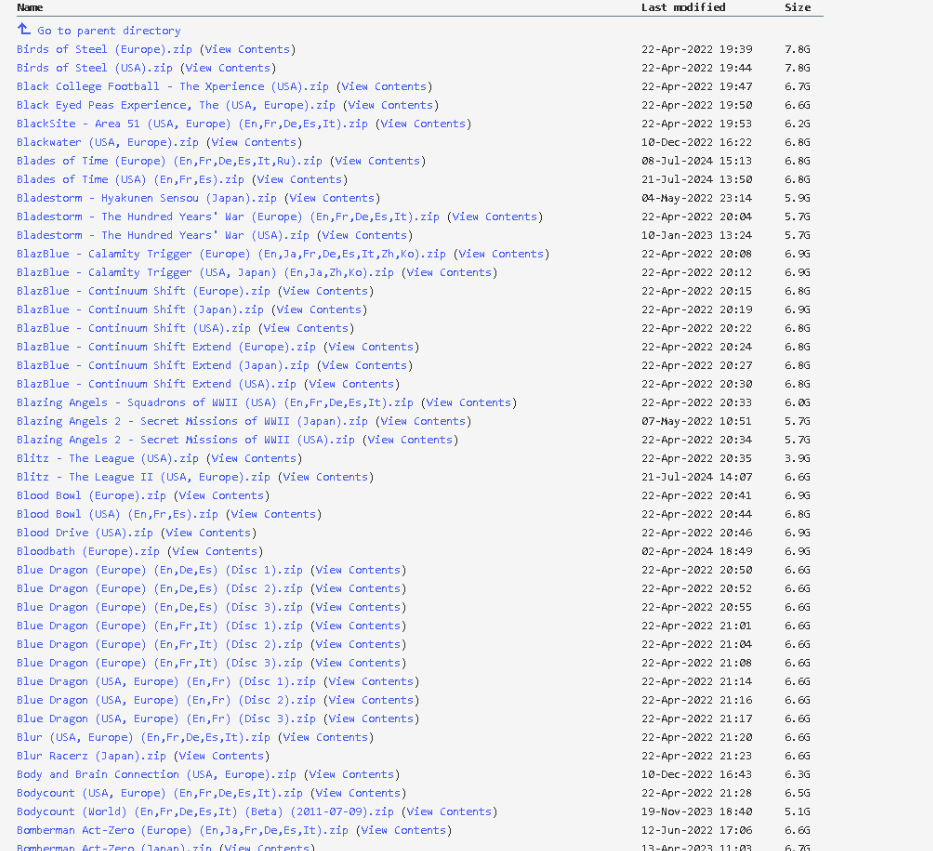Open the 'Go to parent directory' link
Viewport: 933px width, 851px height.
click(x=109, y=31)
